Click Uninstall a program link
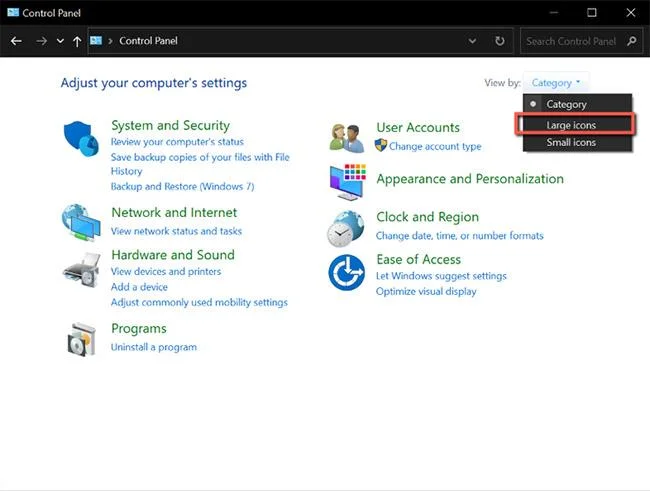Screen dimensions: 650x491 click(154, 347)
